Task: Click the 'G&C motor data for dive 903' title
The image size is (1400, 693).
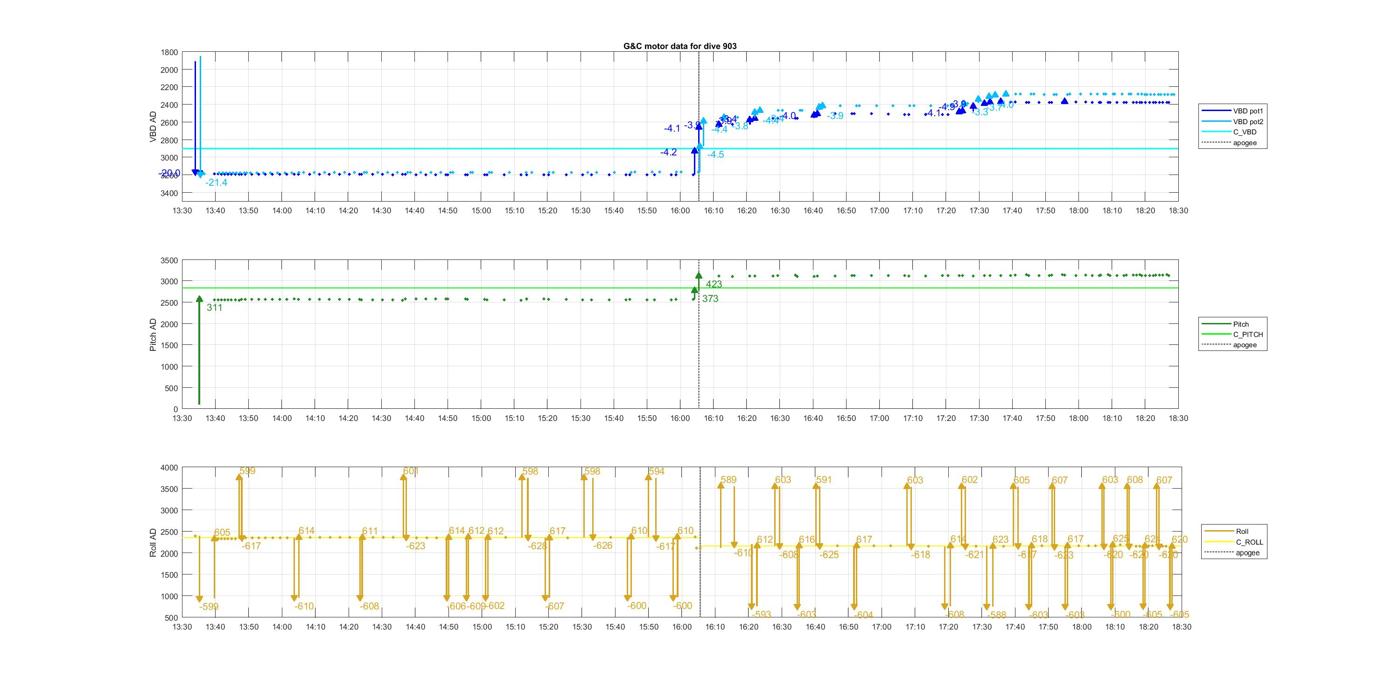Action: click(x=679, y=46)
